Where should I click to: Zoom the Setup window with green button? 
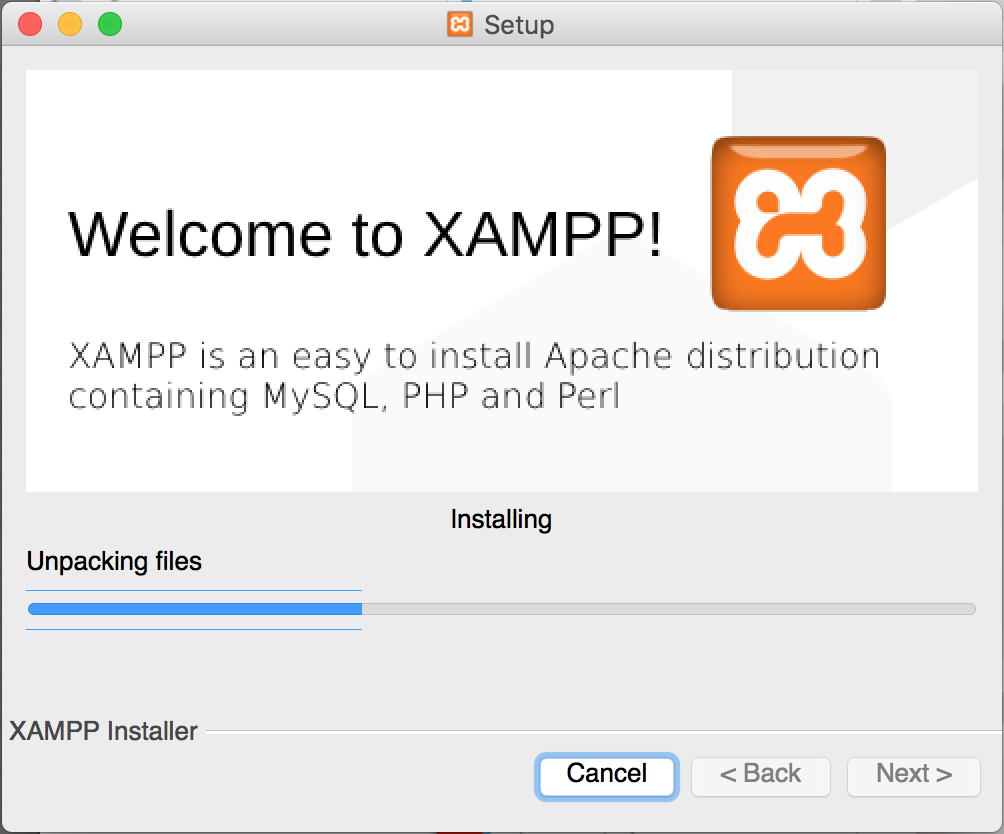tap(110, 24)
